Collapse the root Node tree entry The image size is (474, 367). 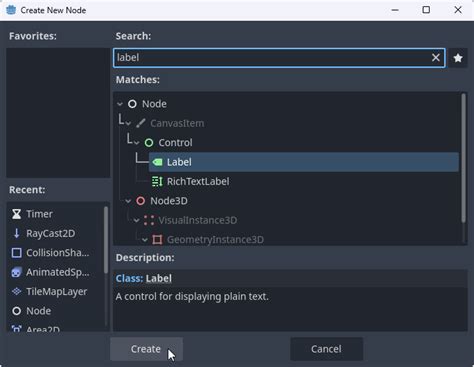(120, 104)
